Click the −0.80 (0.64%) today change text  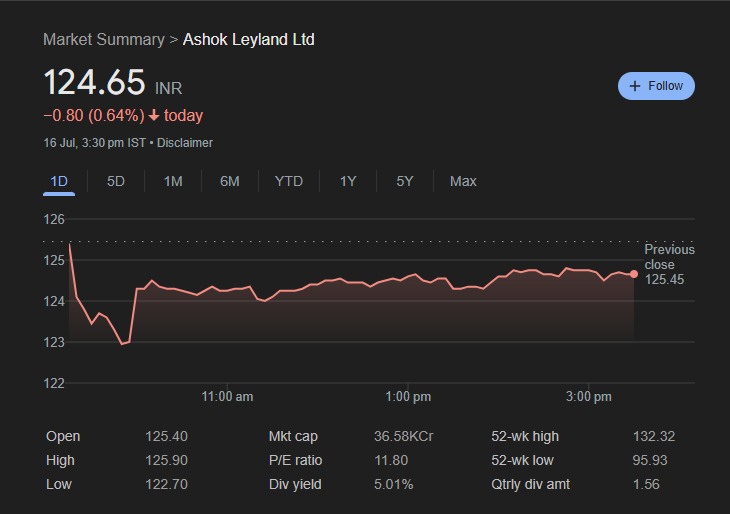(x=123, y=115)
